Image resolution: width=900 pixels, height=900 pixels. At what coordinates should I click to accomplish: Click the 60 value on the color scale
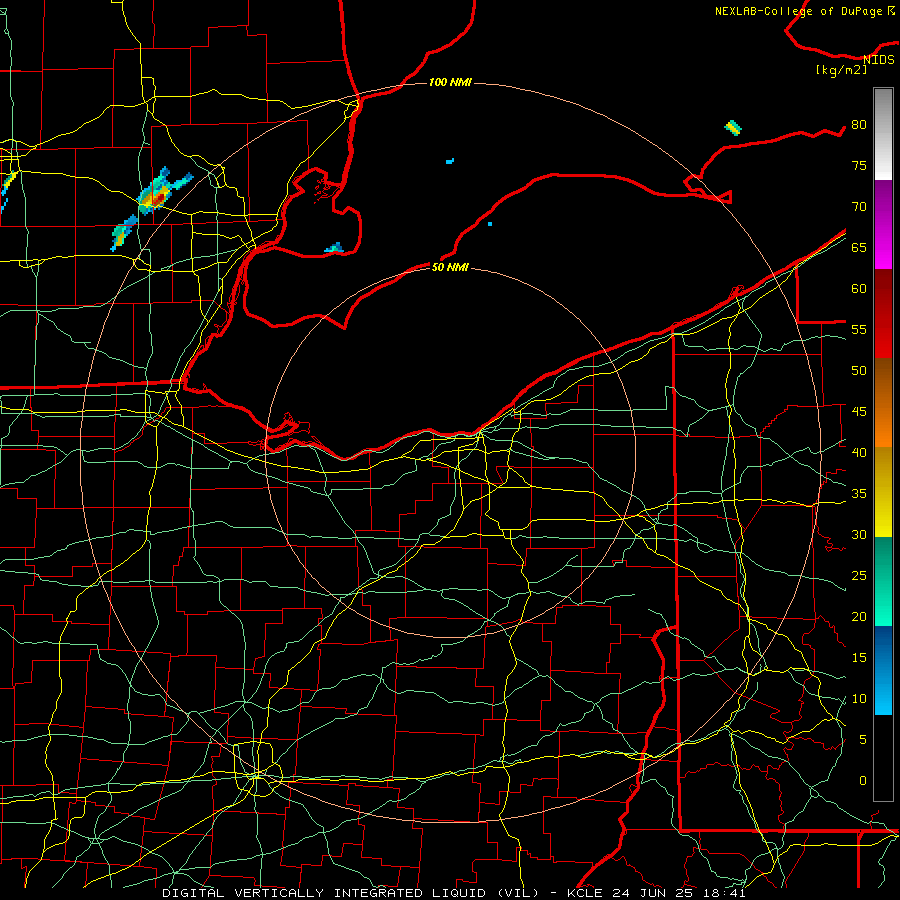[x=859, y=289]
